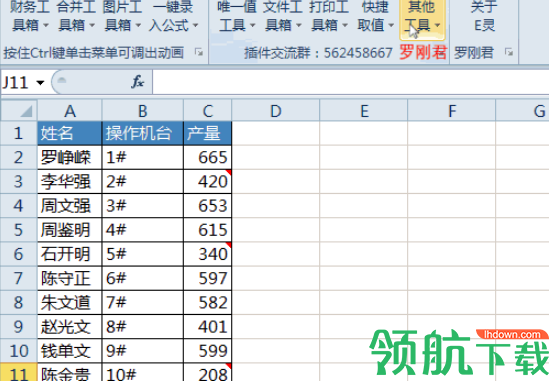The image size is (549, 382).
Task: Select row 5 header
Action: (19, 230)
